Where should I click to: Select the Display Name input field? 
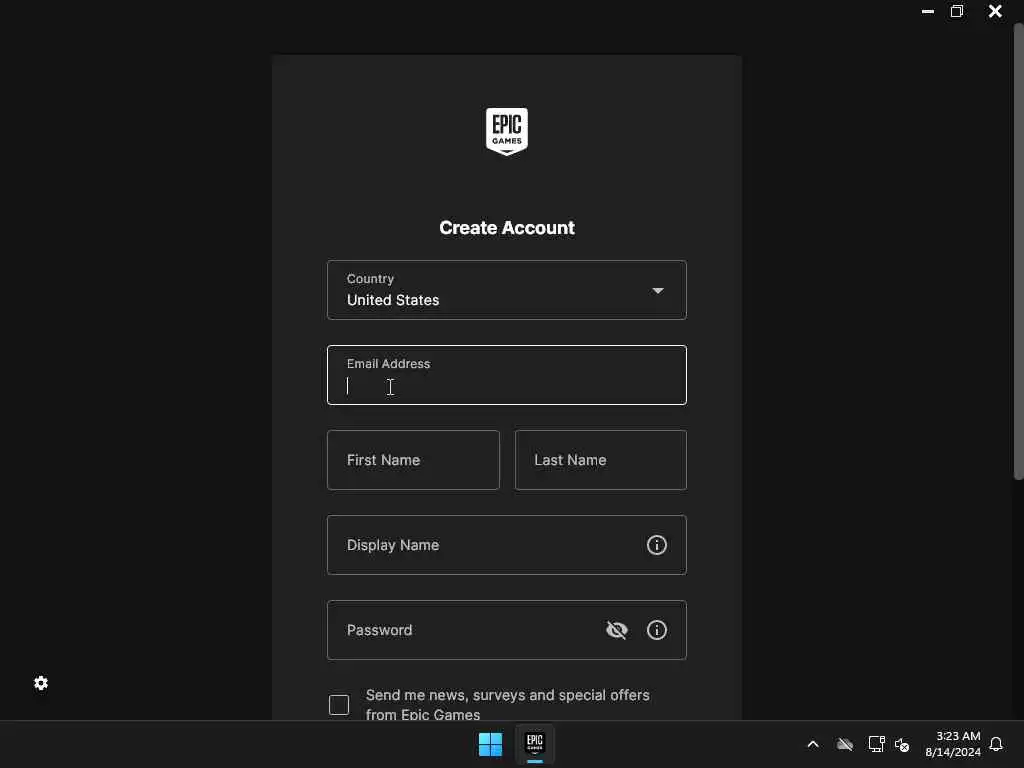tap(507, 545)
